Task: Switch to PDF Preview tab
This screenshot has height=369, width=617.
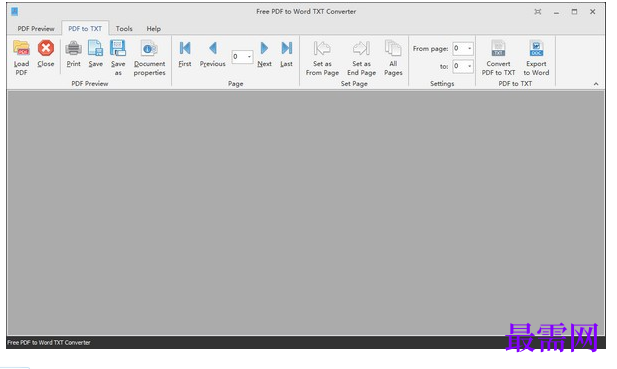Action: click(x=36, y=29)
